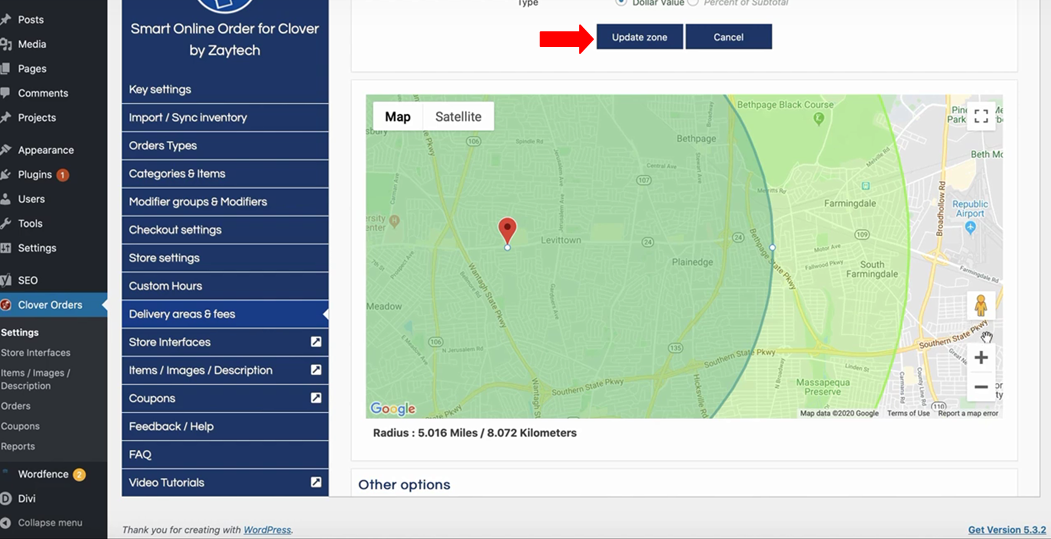Click the WordPress footer link

coord(267,530)
